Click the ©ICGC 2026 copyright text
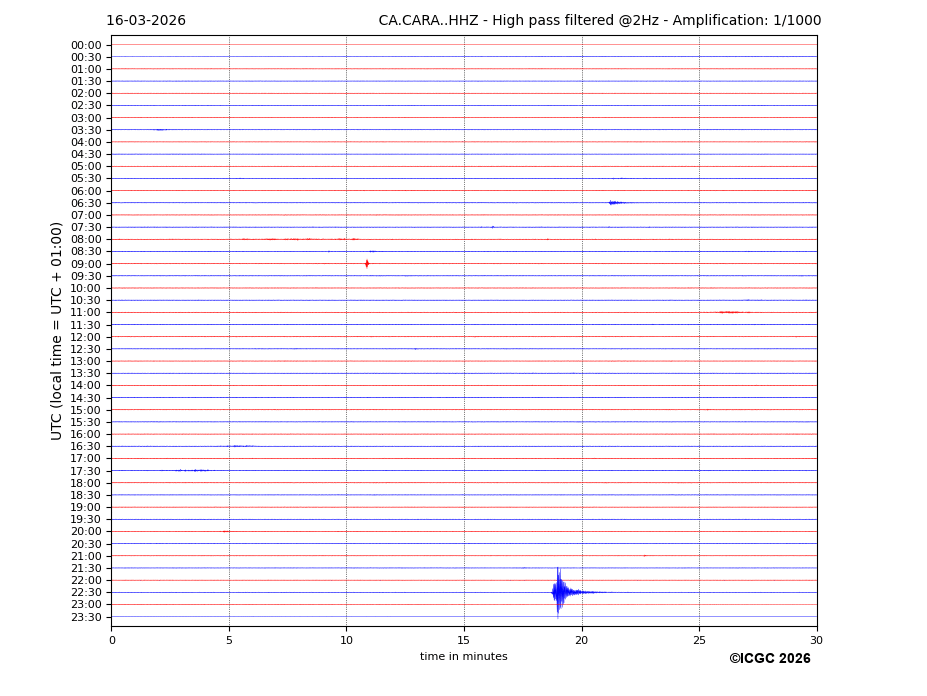The image size is (927, 696). coord(769,659)
